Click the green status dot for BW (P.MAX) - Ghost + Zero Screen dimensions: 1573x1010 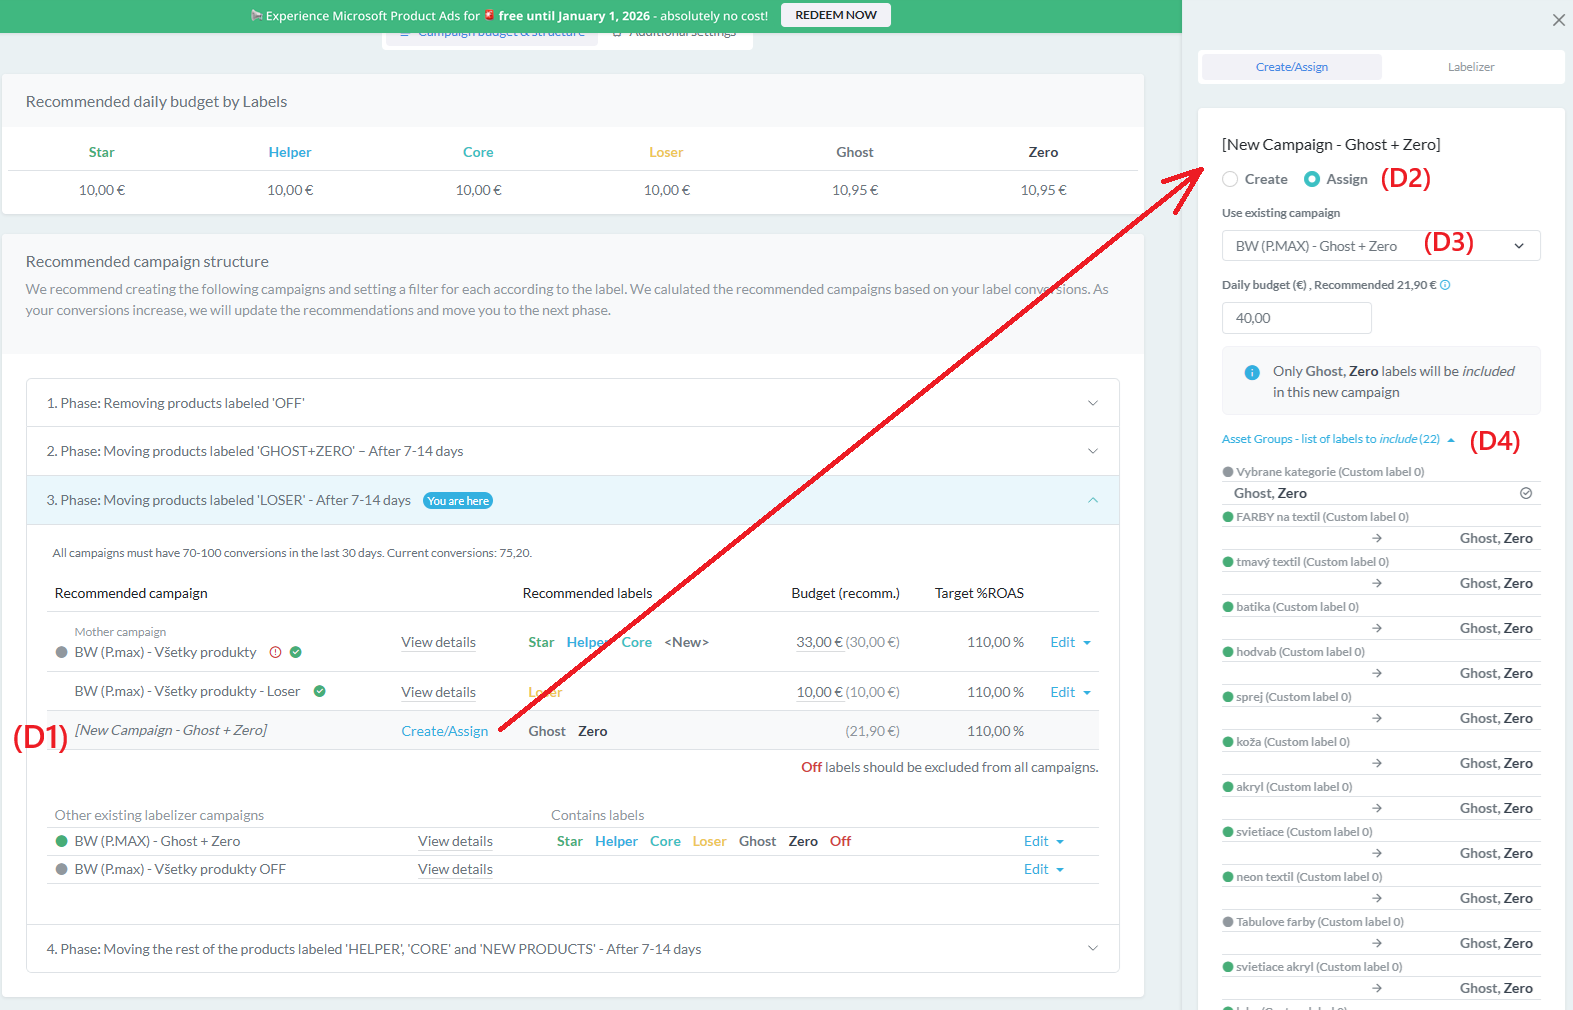(62, 841)
